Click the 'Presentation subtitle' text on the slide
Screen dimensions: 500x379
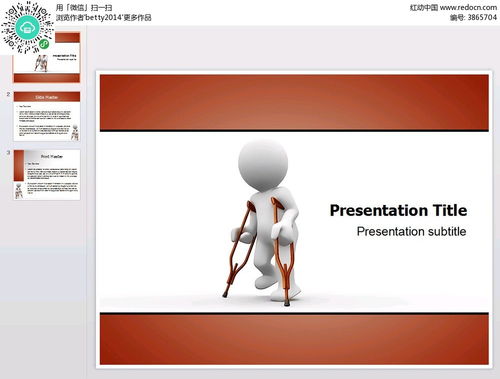click(x=411, y=231)
